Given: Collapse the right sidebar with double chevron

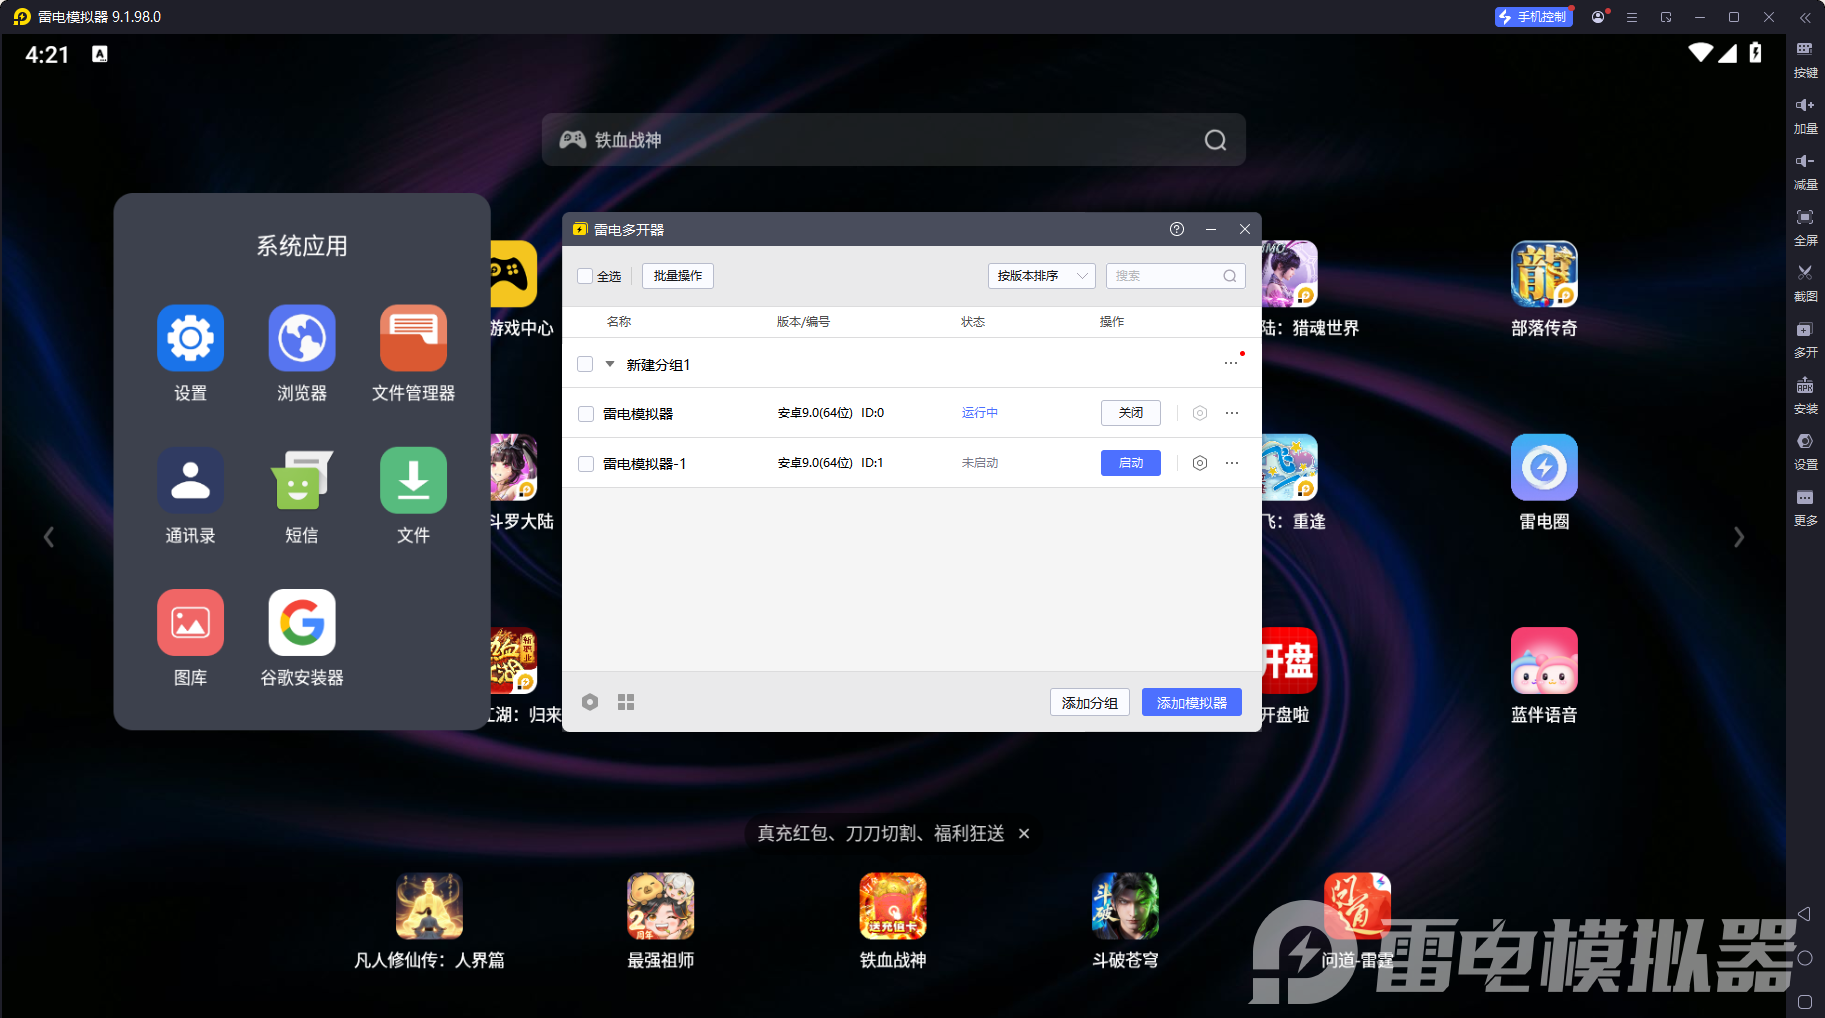Looking at the screenshot, I should click(1805, 17).
